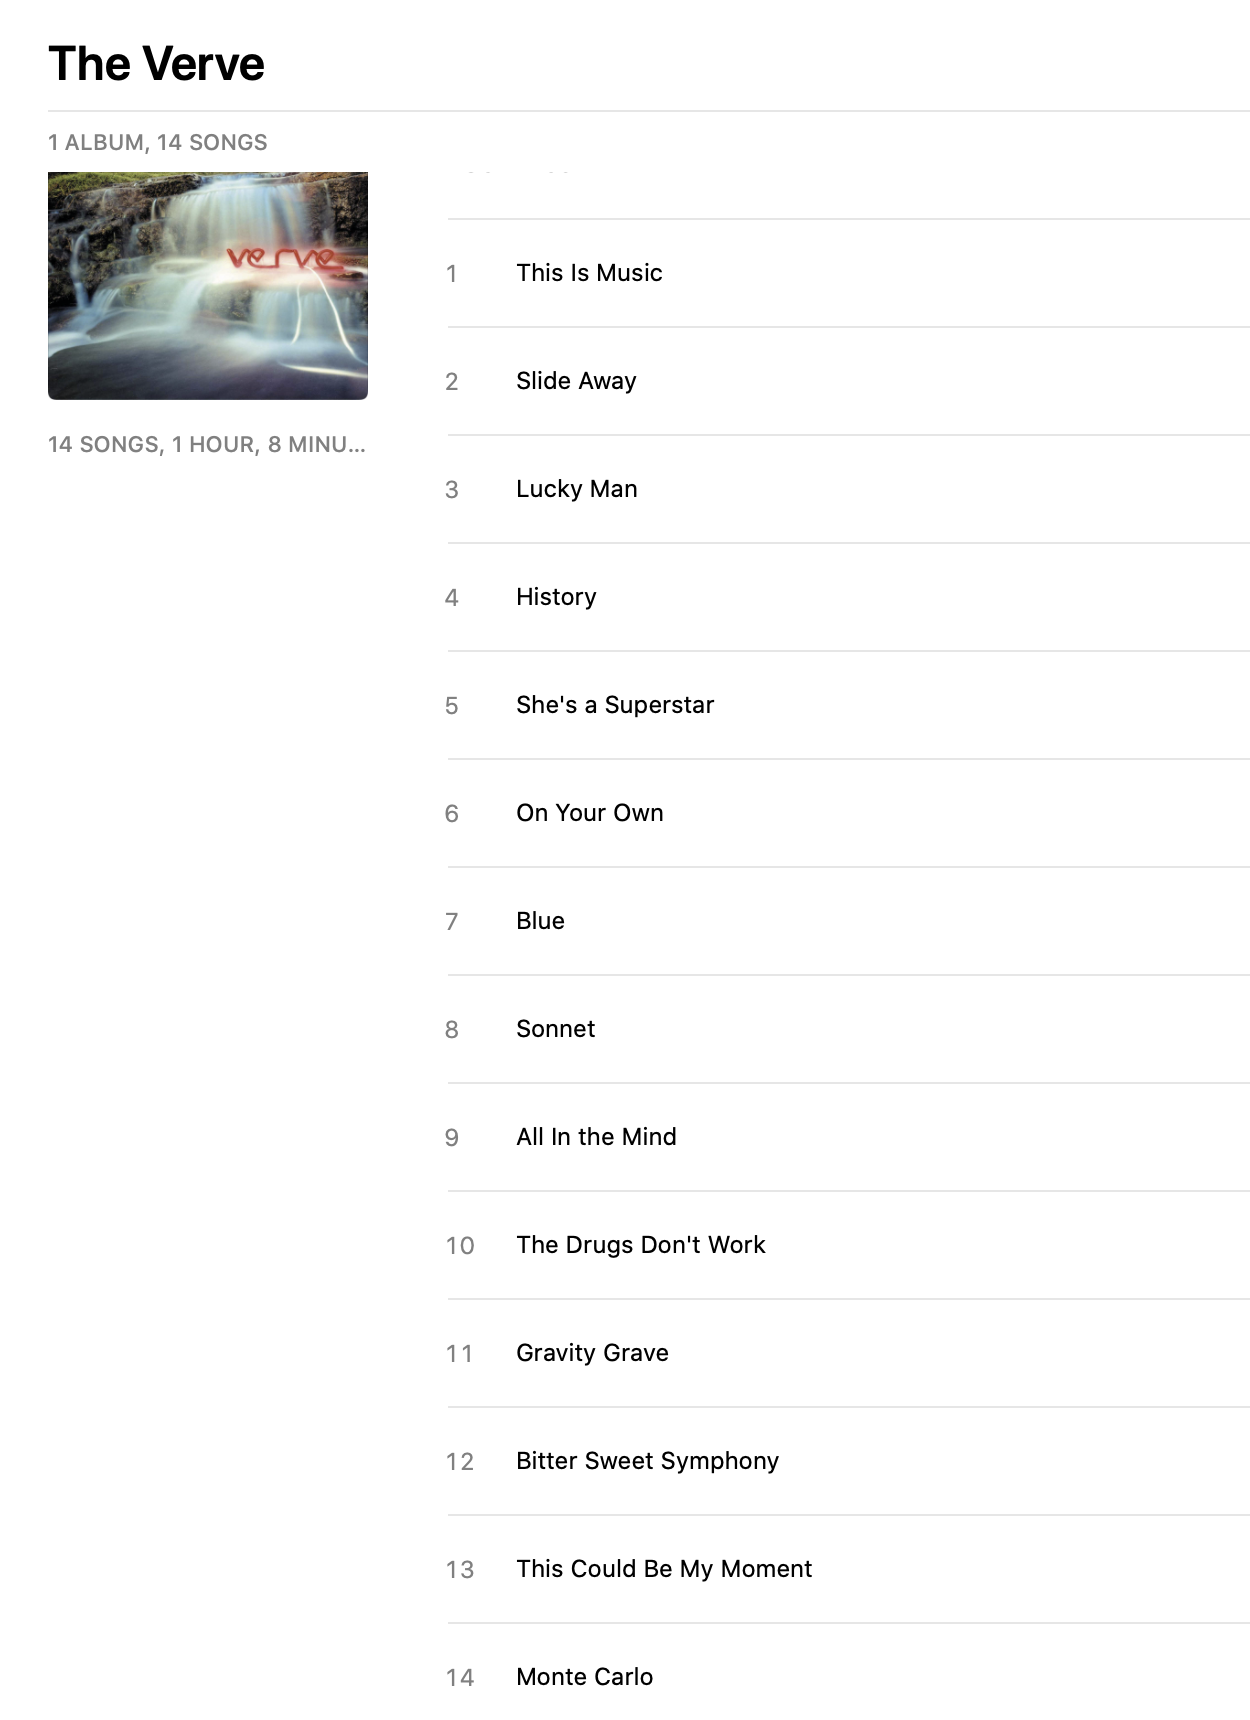Image resolution: width=1250 pixels, height=1720 pixels.
Task: Open the Verve waterfall album artwork
Action: (x=208, y=286)
